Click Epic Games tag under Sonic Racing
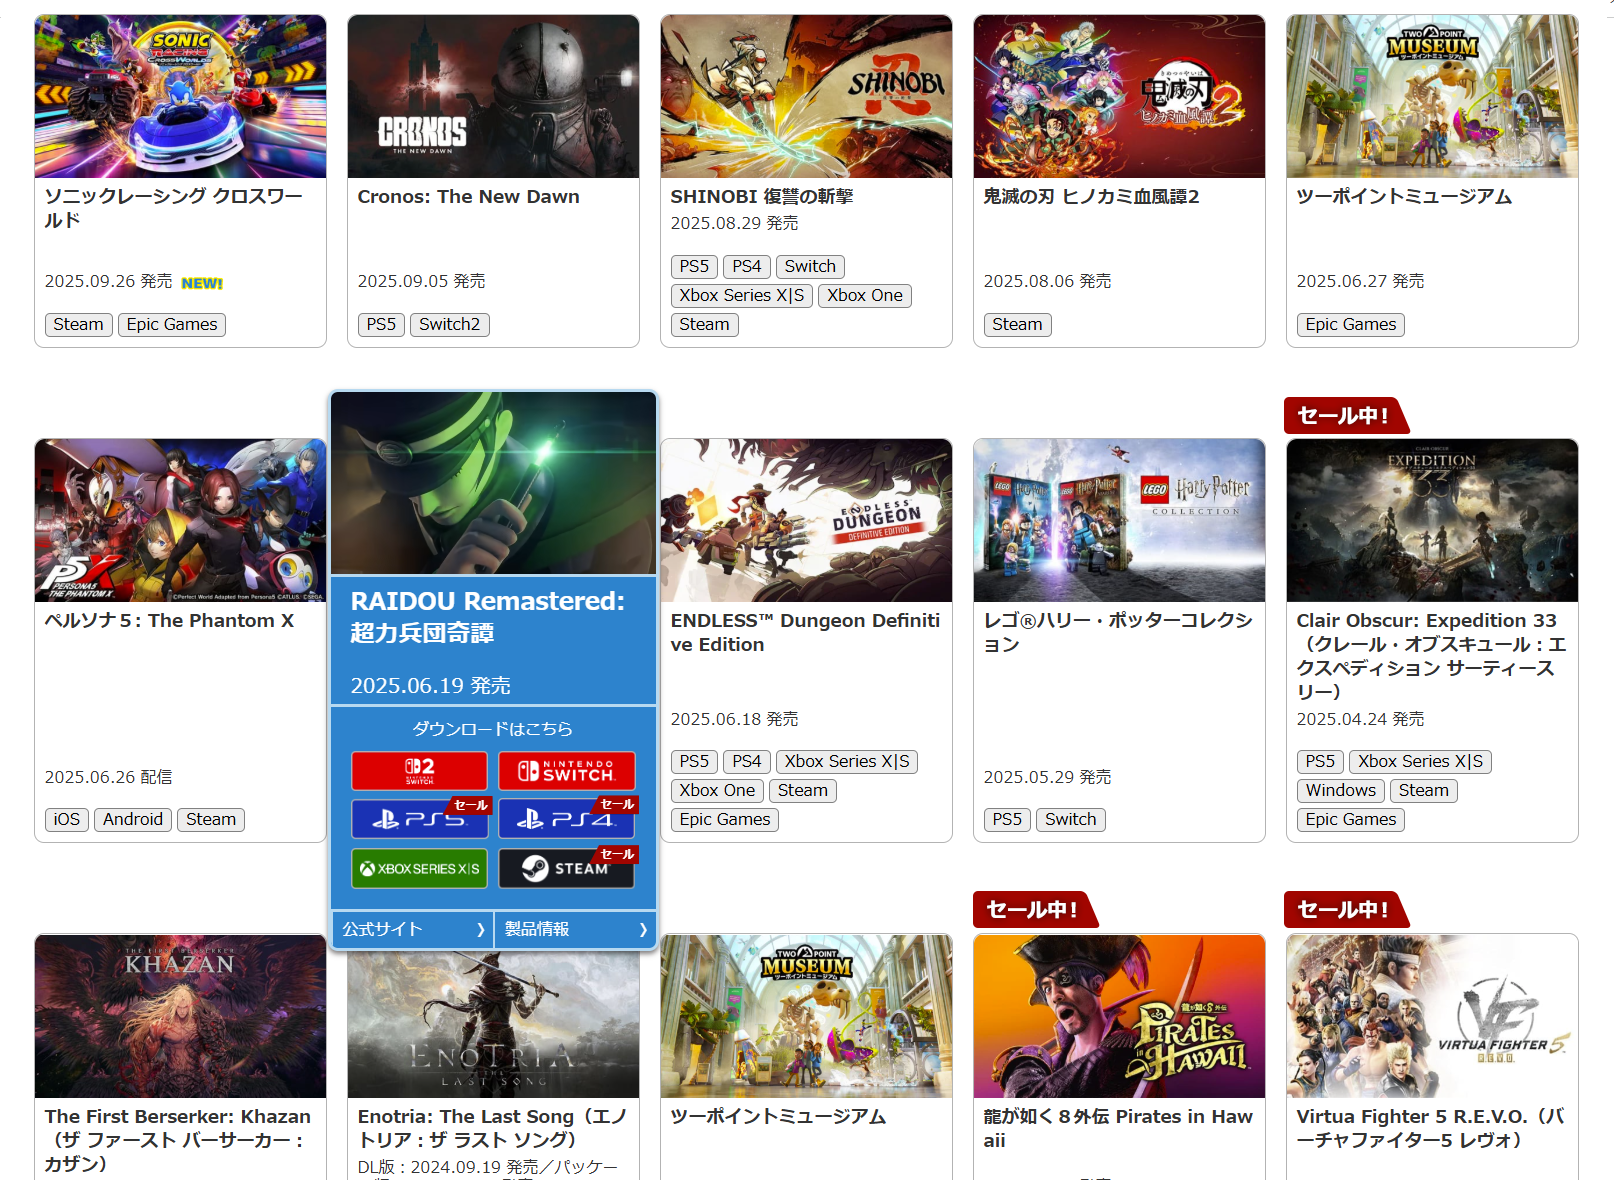The width and height of the screenshot is (1614, 1180). 172,324
